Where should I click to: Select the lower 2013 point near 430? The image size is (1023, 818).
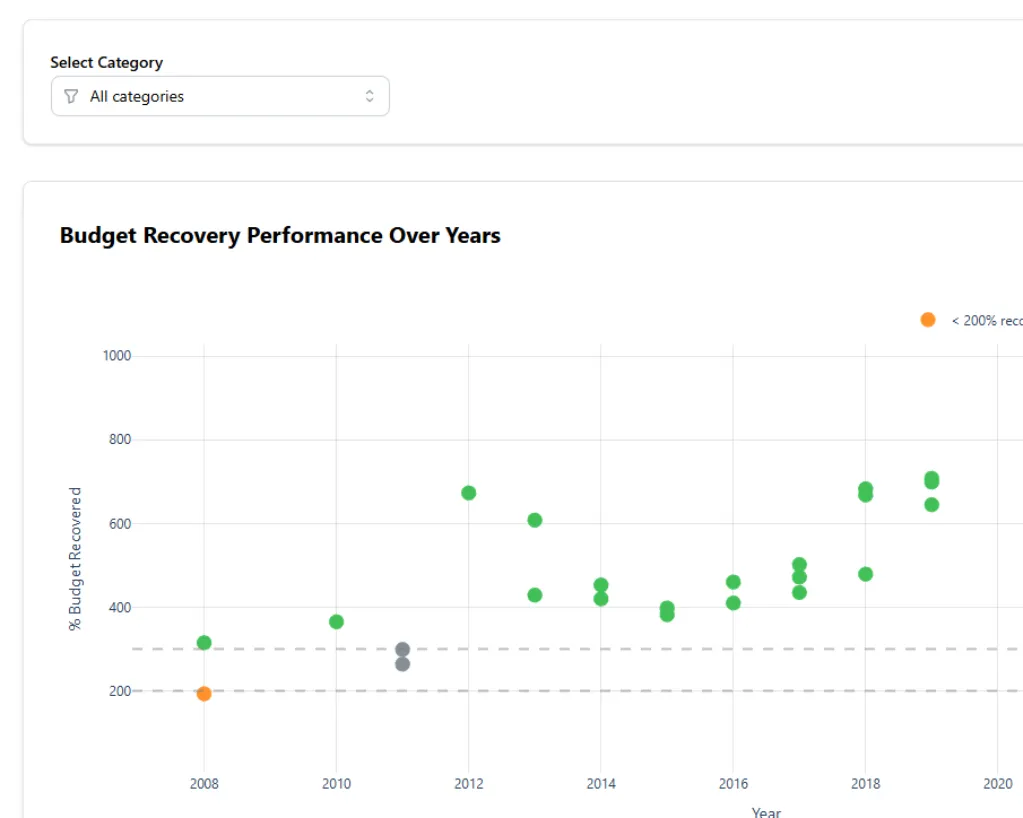(535, 595)
